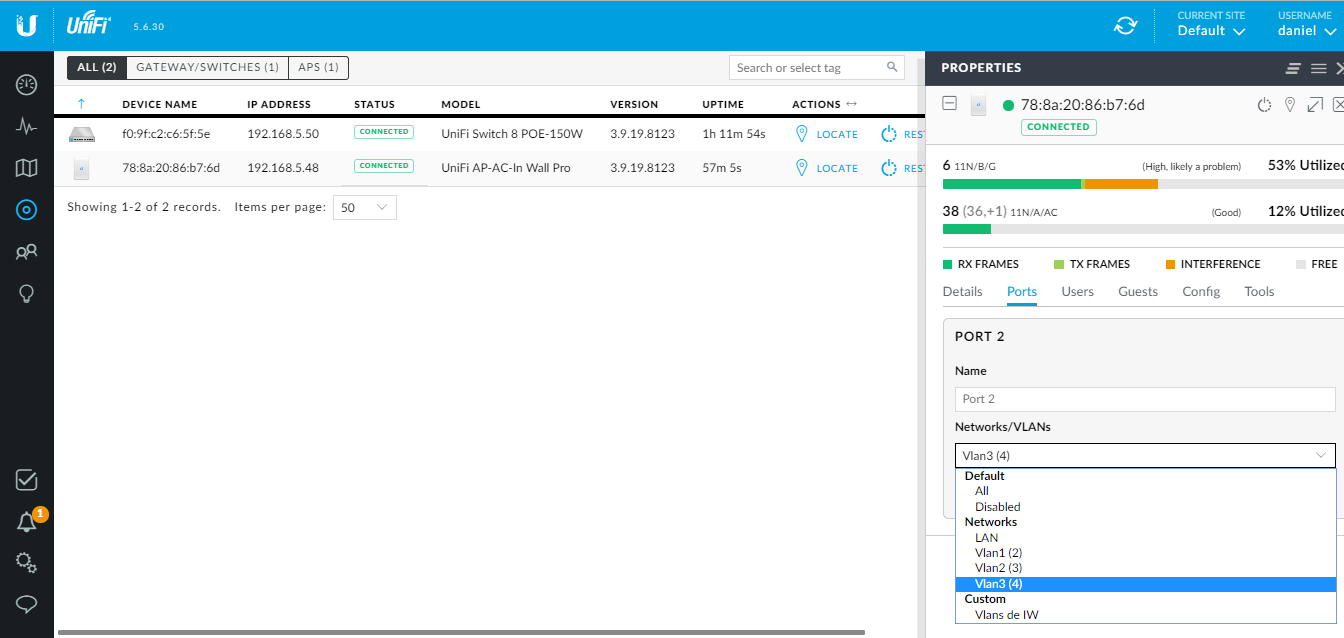The height and width of the screenshot is (638, 1344).
Task: Click the restart icon in AP properties header
Action: pyautogui.click(x=1264, y=105)
